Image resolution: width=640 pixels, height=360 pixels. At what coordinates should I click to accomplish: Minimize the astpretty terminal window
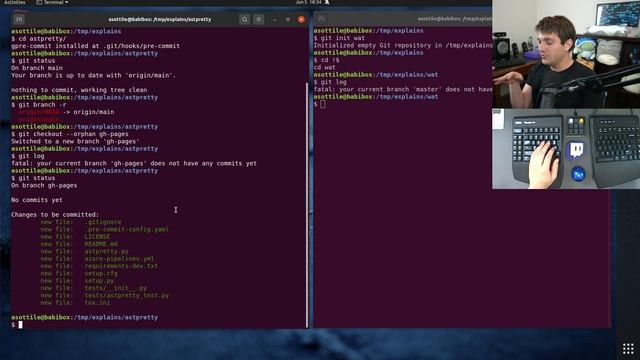[275, 19]
